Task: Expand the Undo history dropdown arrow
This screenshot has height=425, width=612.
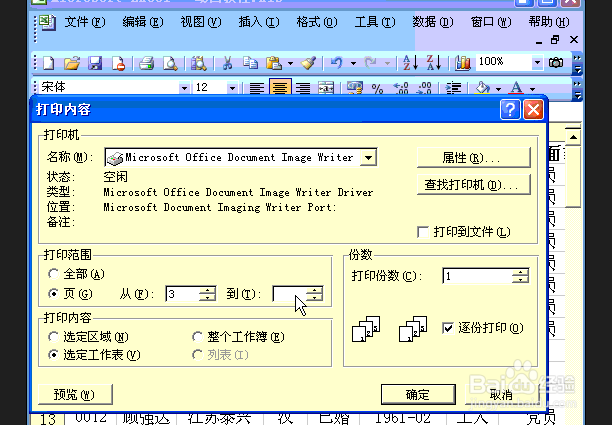Action: (353, 63)
